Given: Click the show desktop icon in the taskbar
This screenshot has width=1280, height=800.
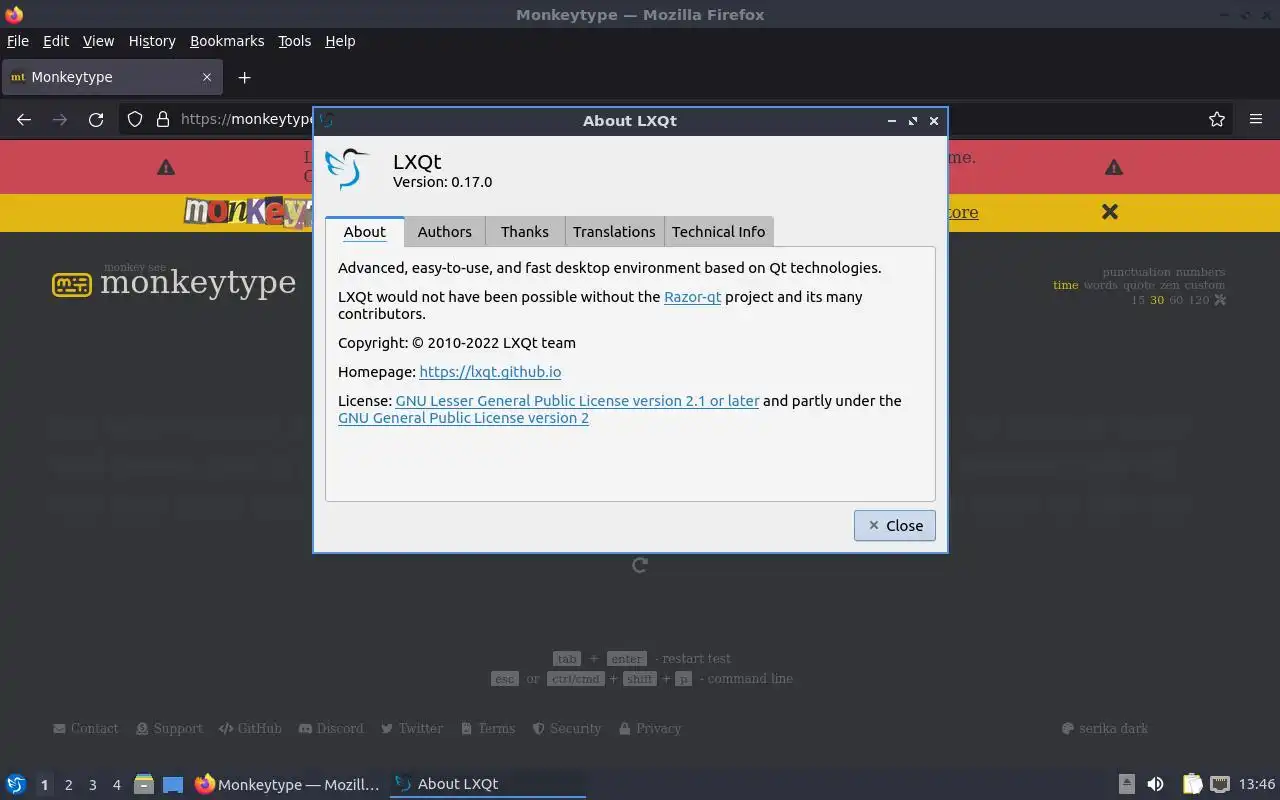Looking at the screenshot, I should click(173, 784).
